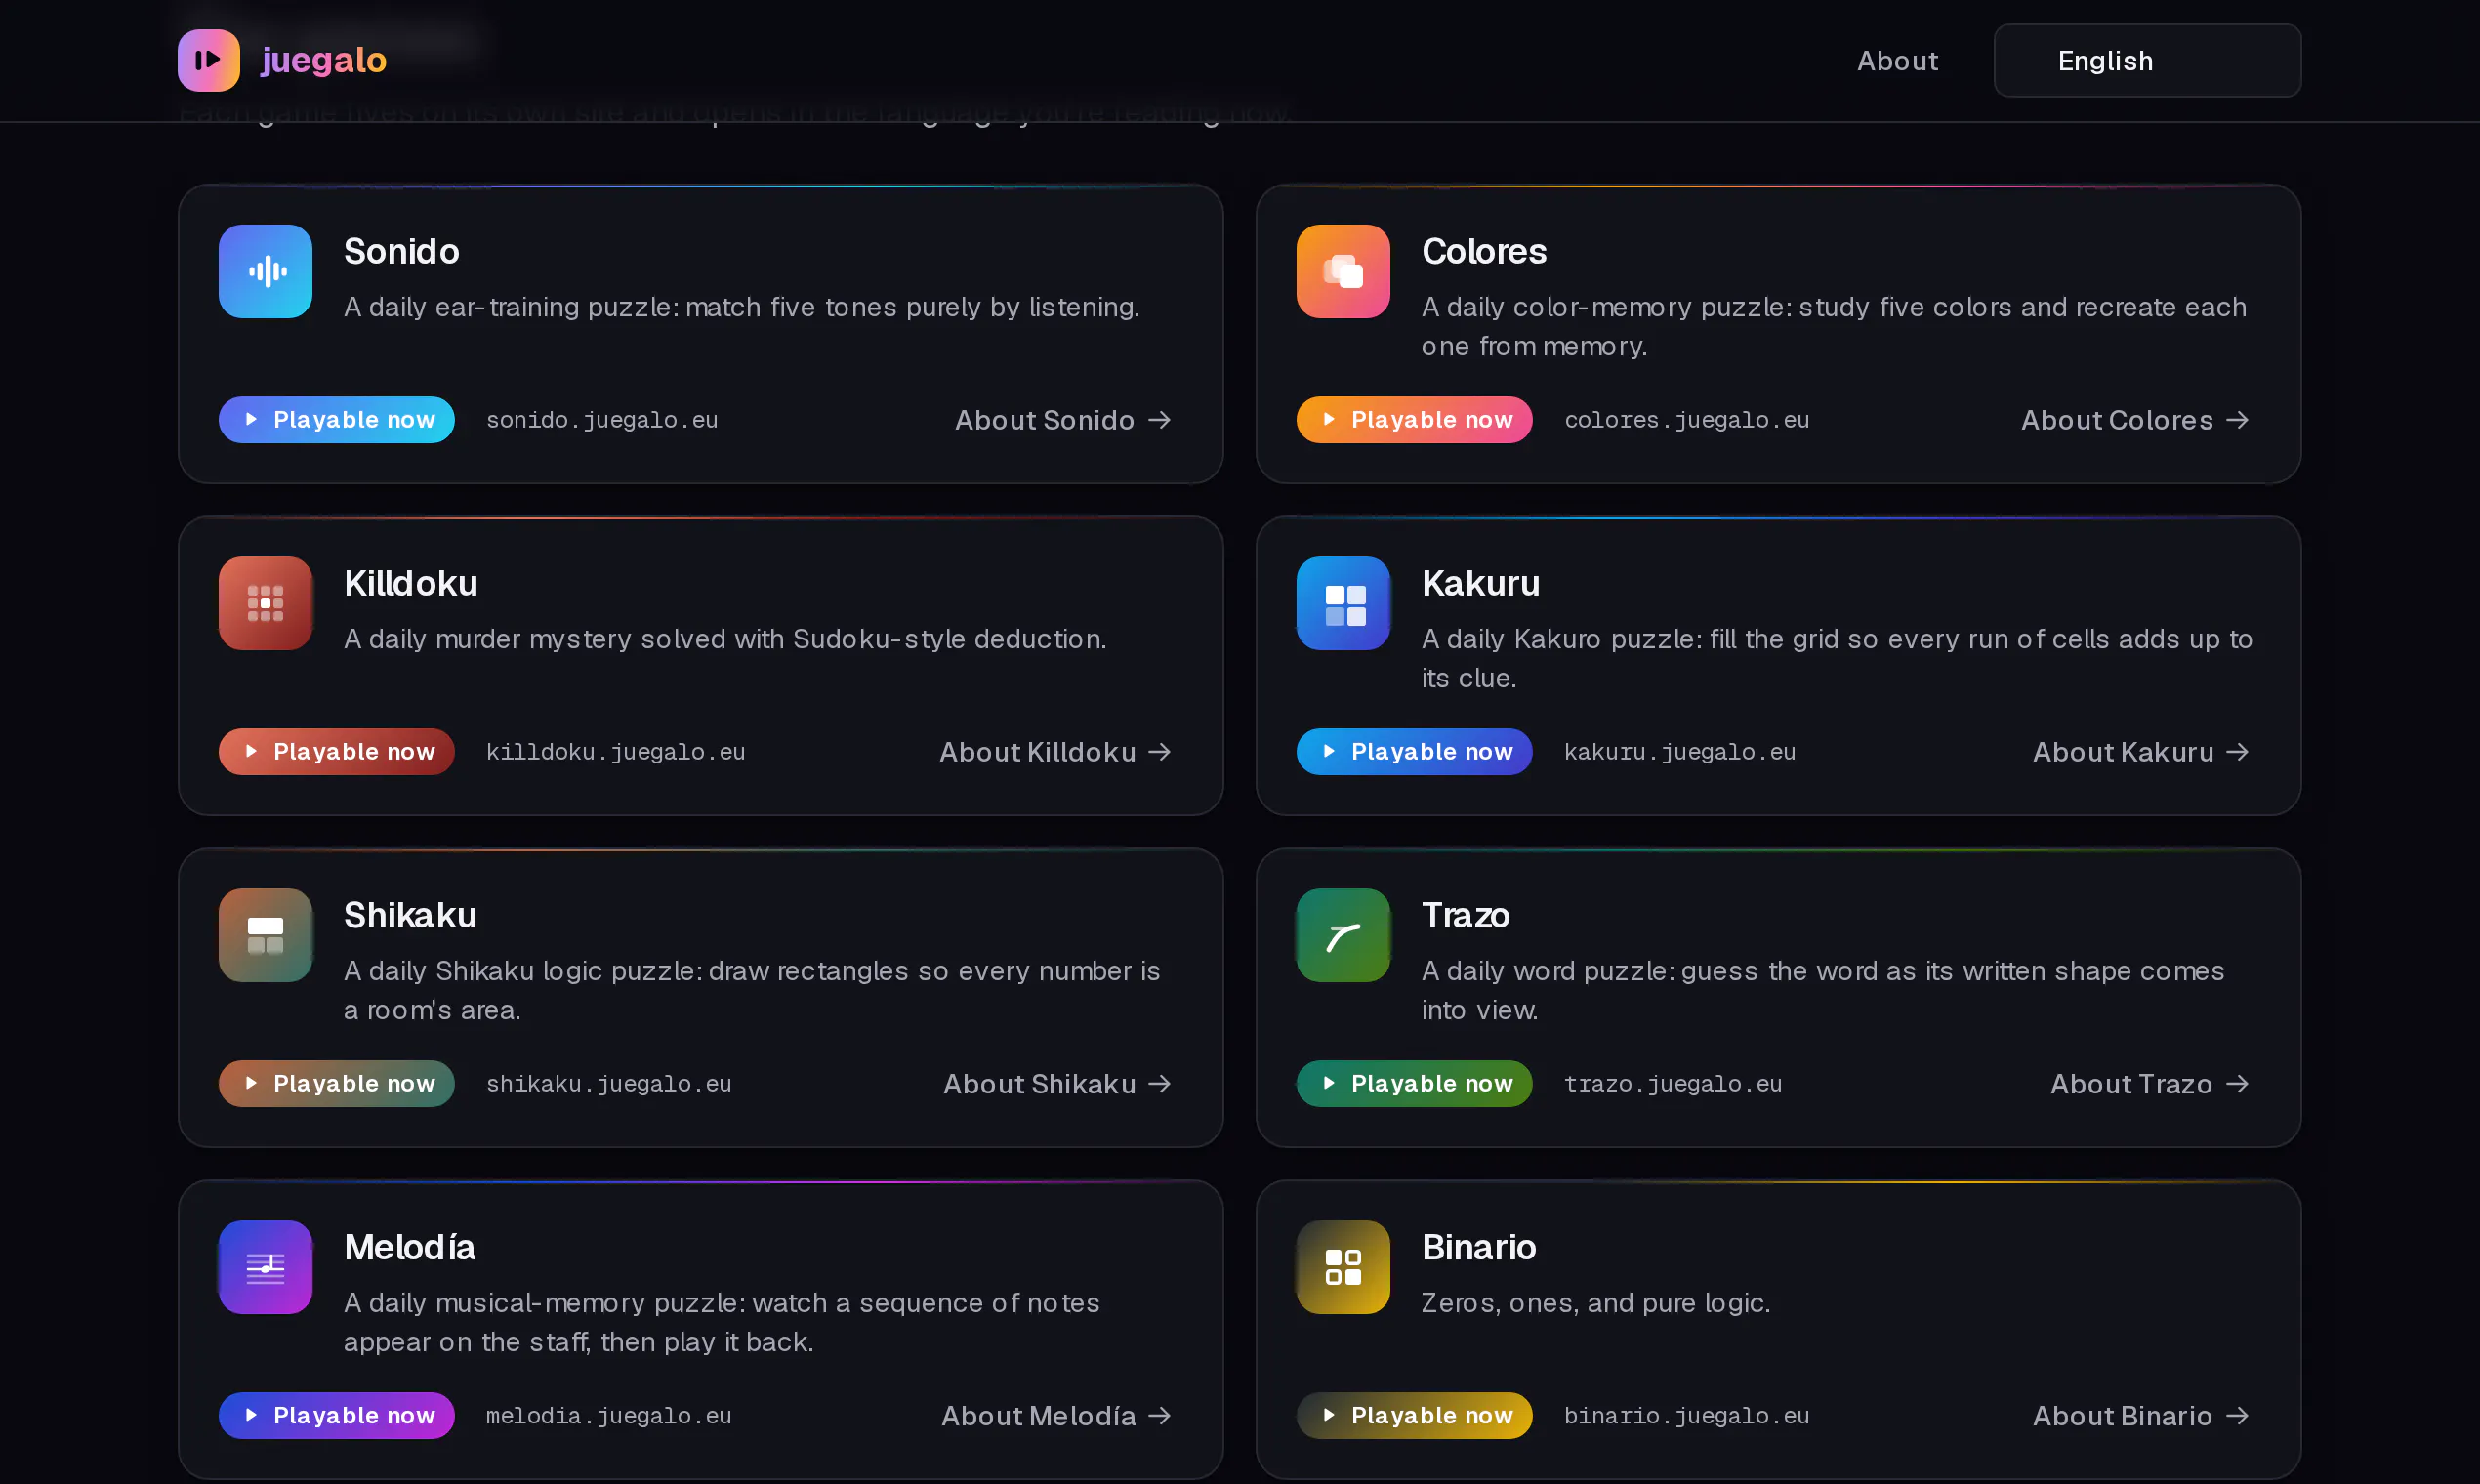Viewport: 2480px width, 1484px height.
Task: Play Killdoku via Playable now button
Action: click(336, 752)
